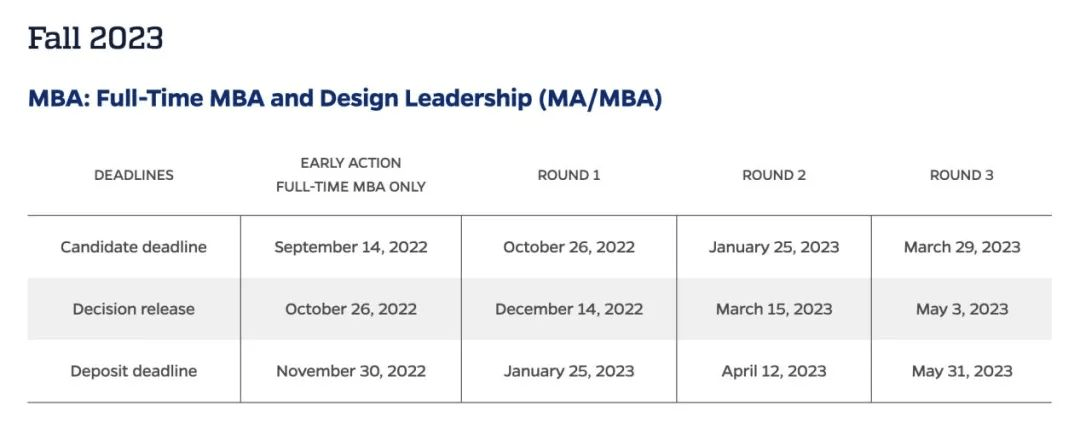Select the December 14, 2022 decision date
Screen dimensions: 1080x423
click(569, 309)
